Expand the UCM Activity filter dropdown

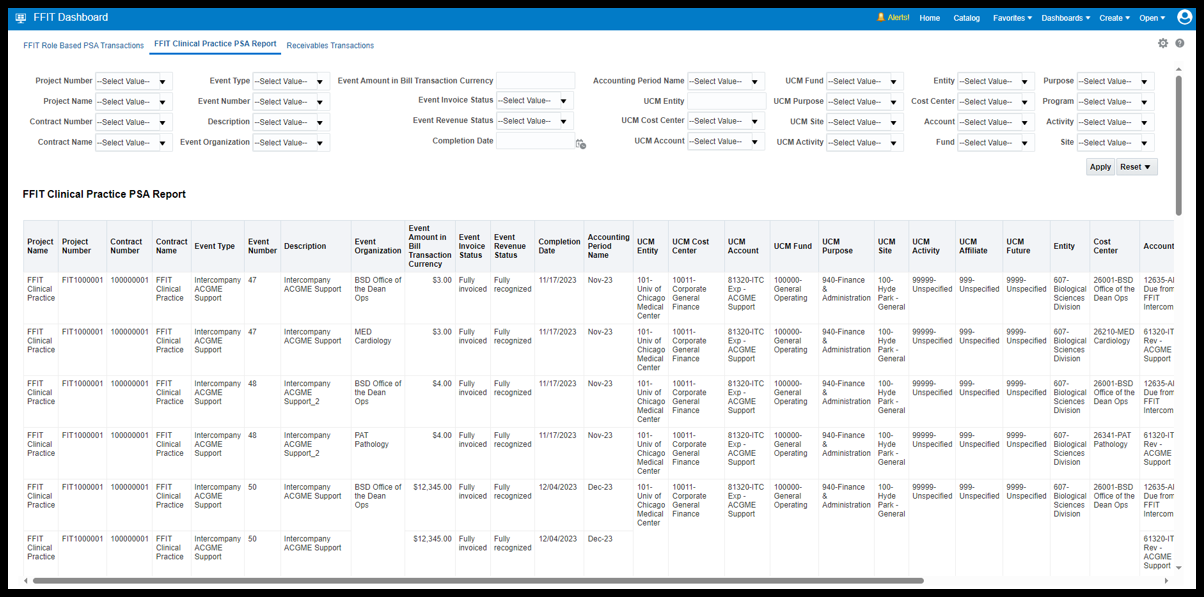point(865,143)
